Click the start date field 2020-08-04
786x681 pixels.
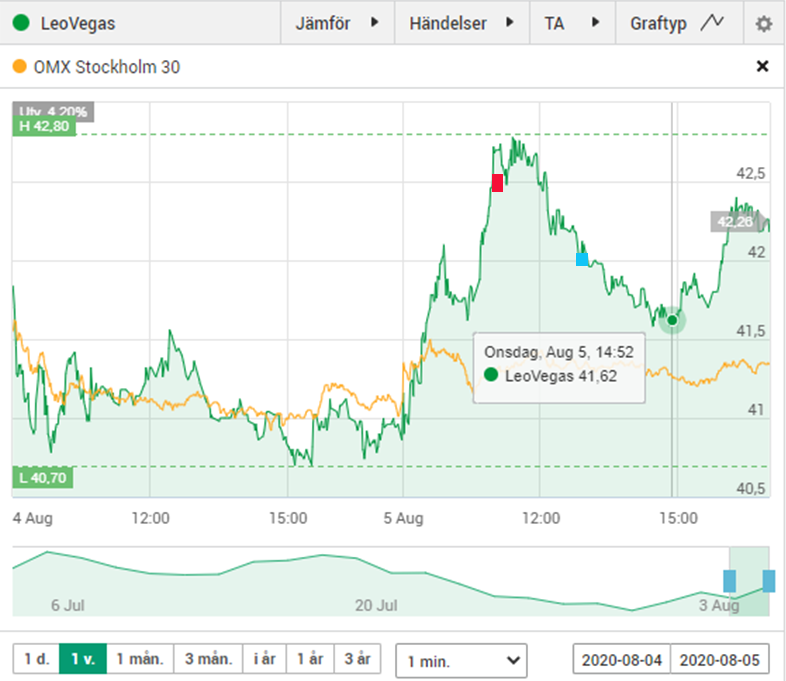click(622, 659)
